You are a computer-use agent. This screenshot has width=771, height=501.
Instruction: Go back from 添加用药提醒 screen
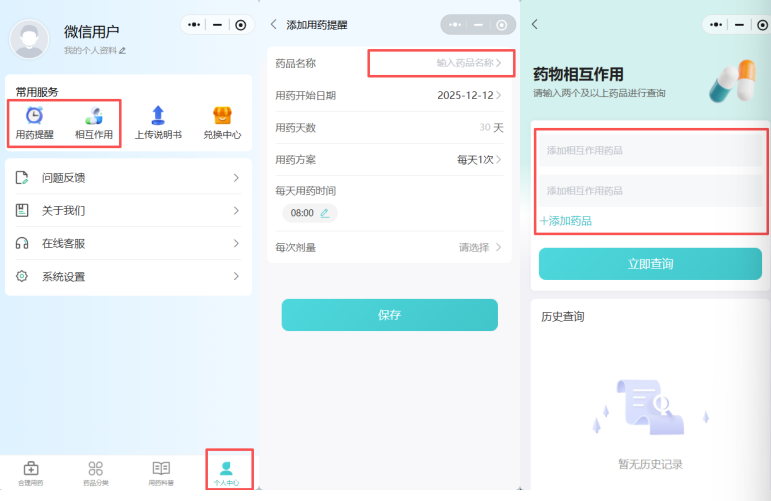274,25
